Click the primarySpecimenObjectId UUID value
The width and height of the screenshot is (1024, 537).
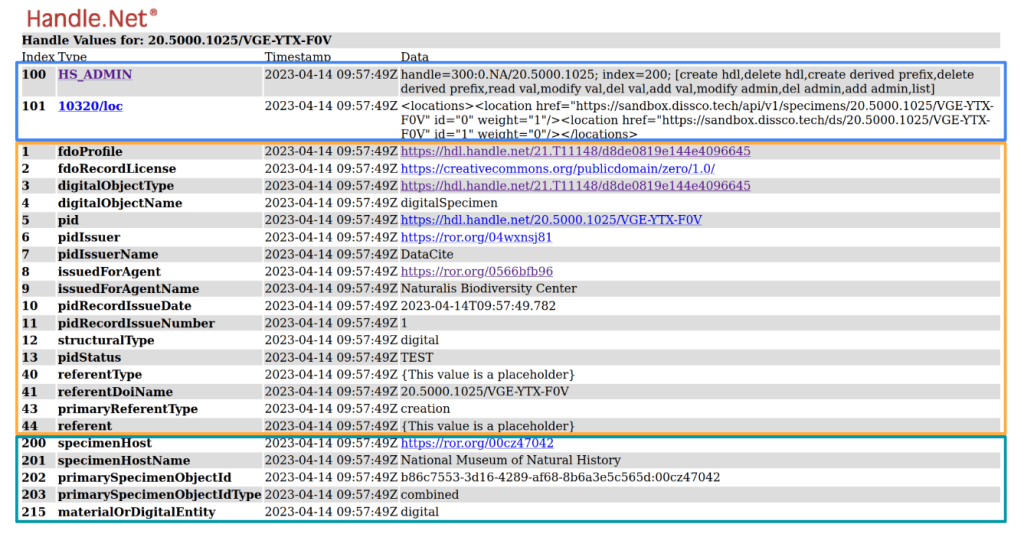560,478
